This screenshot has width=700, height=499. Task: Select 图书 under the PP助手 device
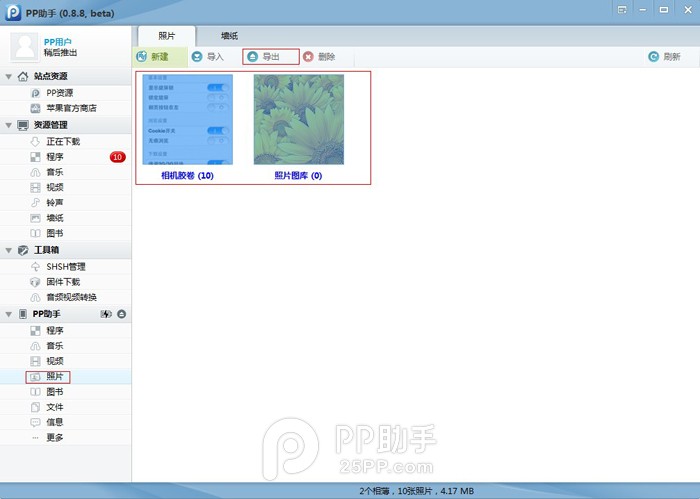(x=55, y=392)
